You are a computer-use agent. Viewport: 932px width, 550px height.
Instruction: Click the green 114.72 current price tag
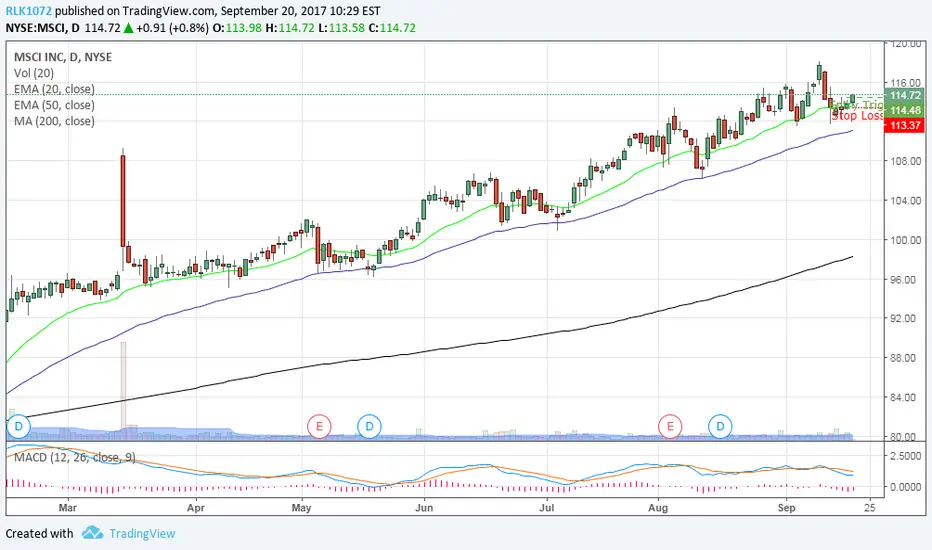click(903, 95)
